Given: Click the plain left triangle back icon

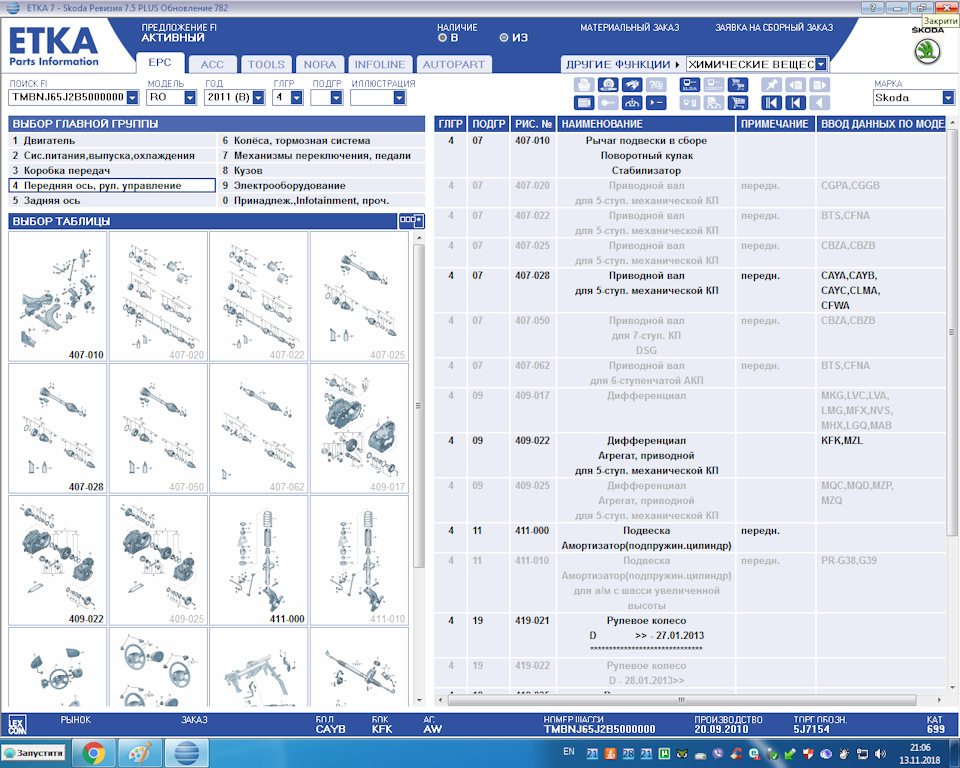Looking at the screenshot, I should (x=819, y=103).
